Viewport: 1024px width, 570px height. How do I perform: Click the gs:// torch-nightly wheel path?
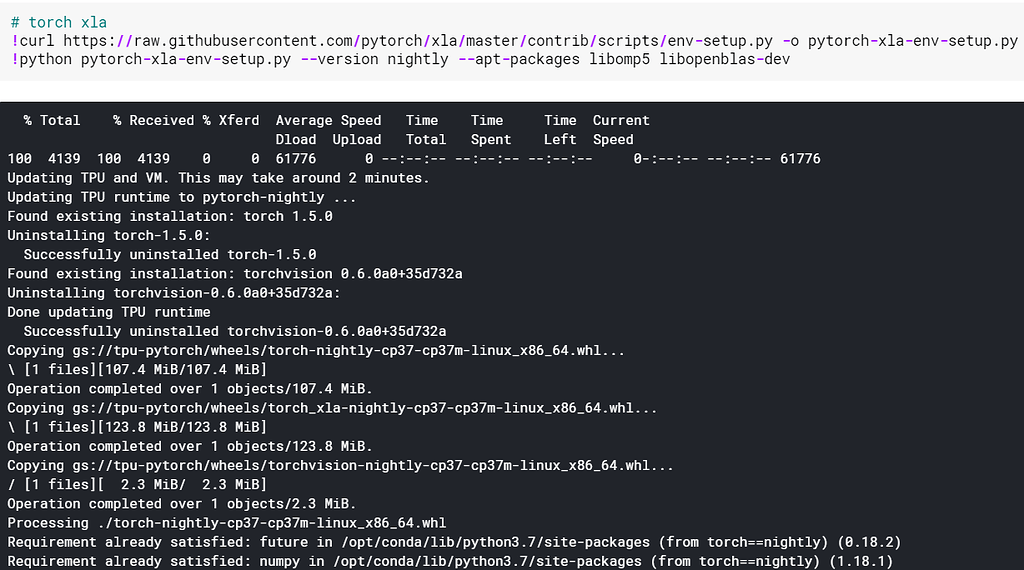tap(356, 351)
